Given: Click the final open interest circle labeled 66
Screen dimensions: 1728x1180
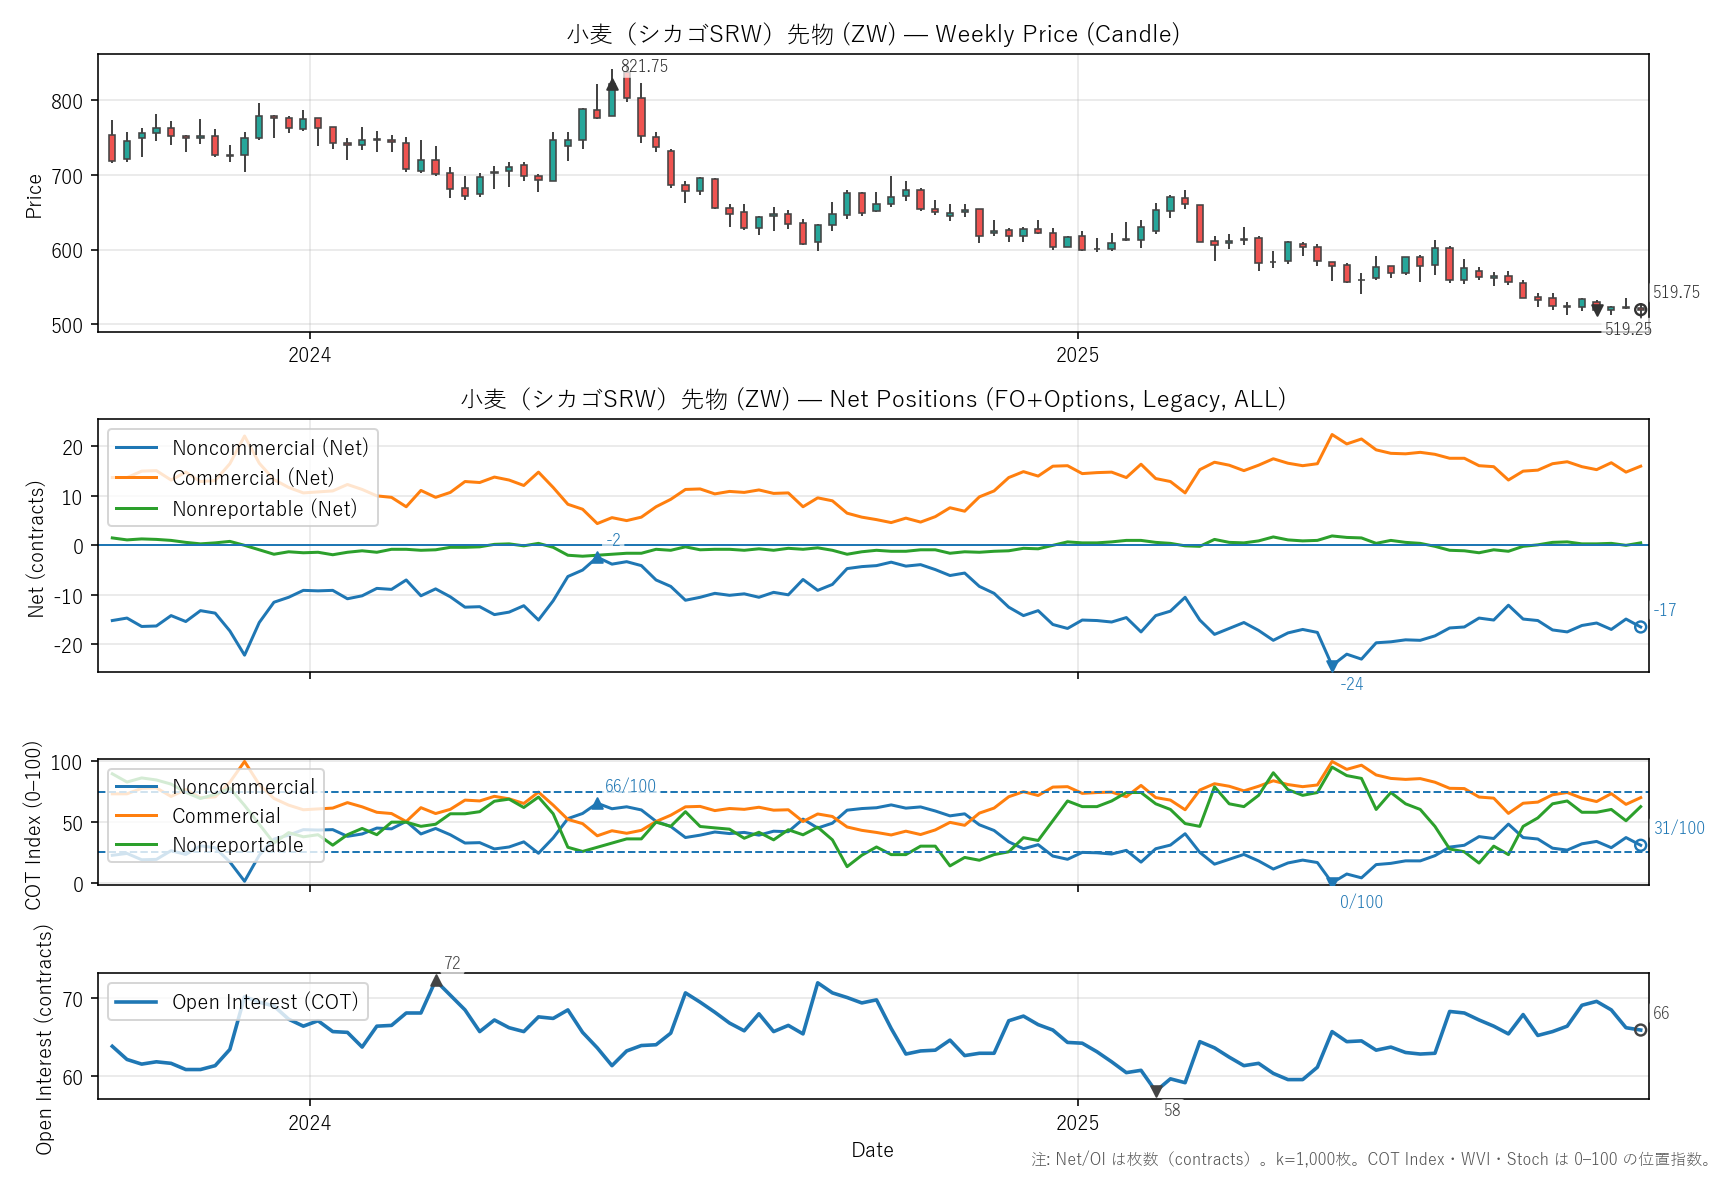Looking at the screenshot, I should coord(1641,1030).
